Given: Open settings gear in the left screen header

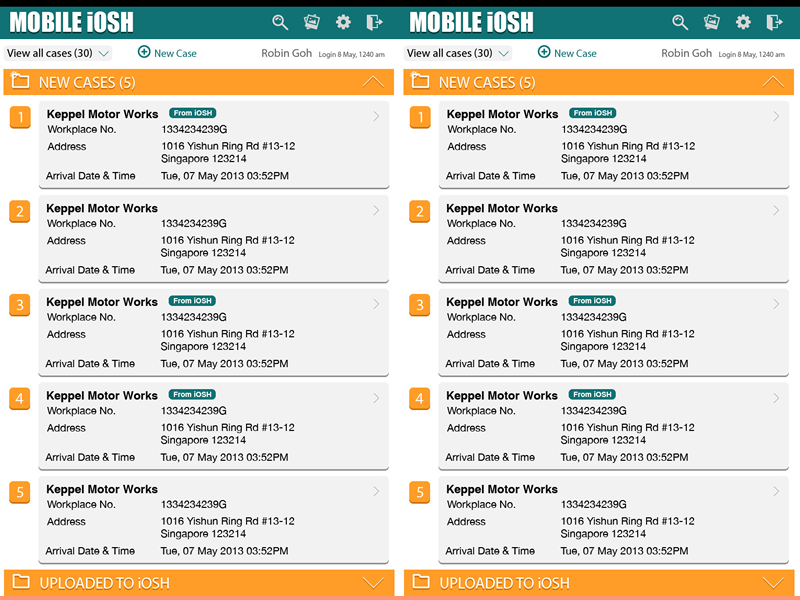Looking at the screenshot, I should 343,22.
